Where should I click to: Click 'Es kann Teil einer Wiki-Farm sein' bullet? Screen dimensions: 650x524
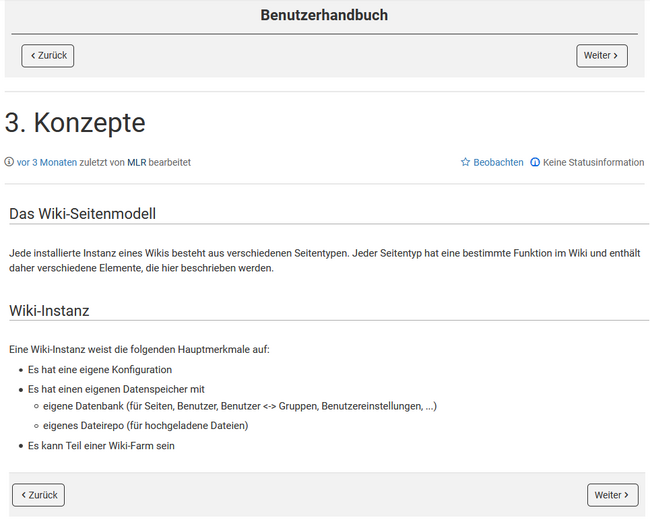tap(101, 446)
